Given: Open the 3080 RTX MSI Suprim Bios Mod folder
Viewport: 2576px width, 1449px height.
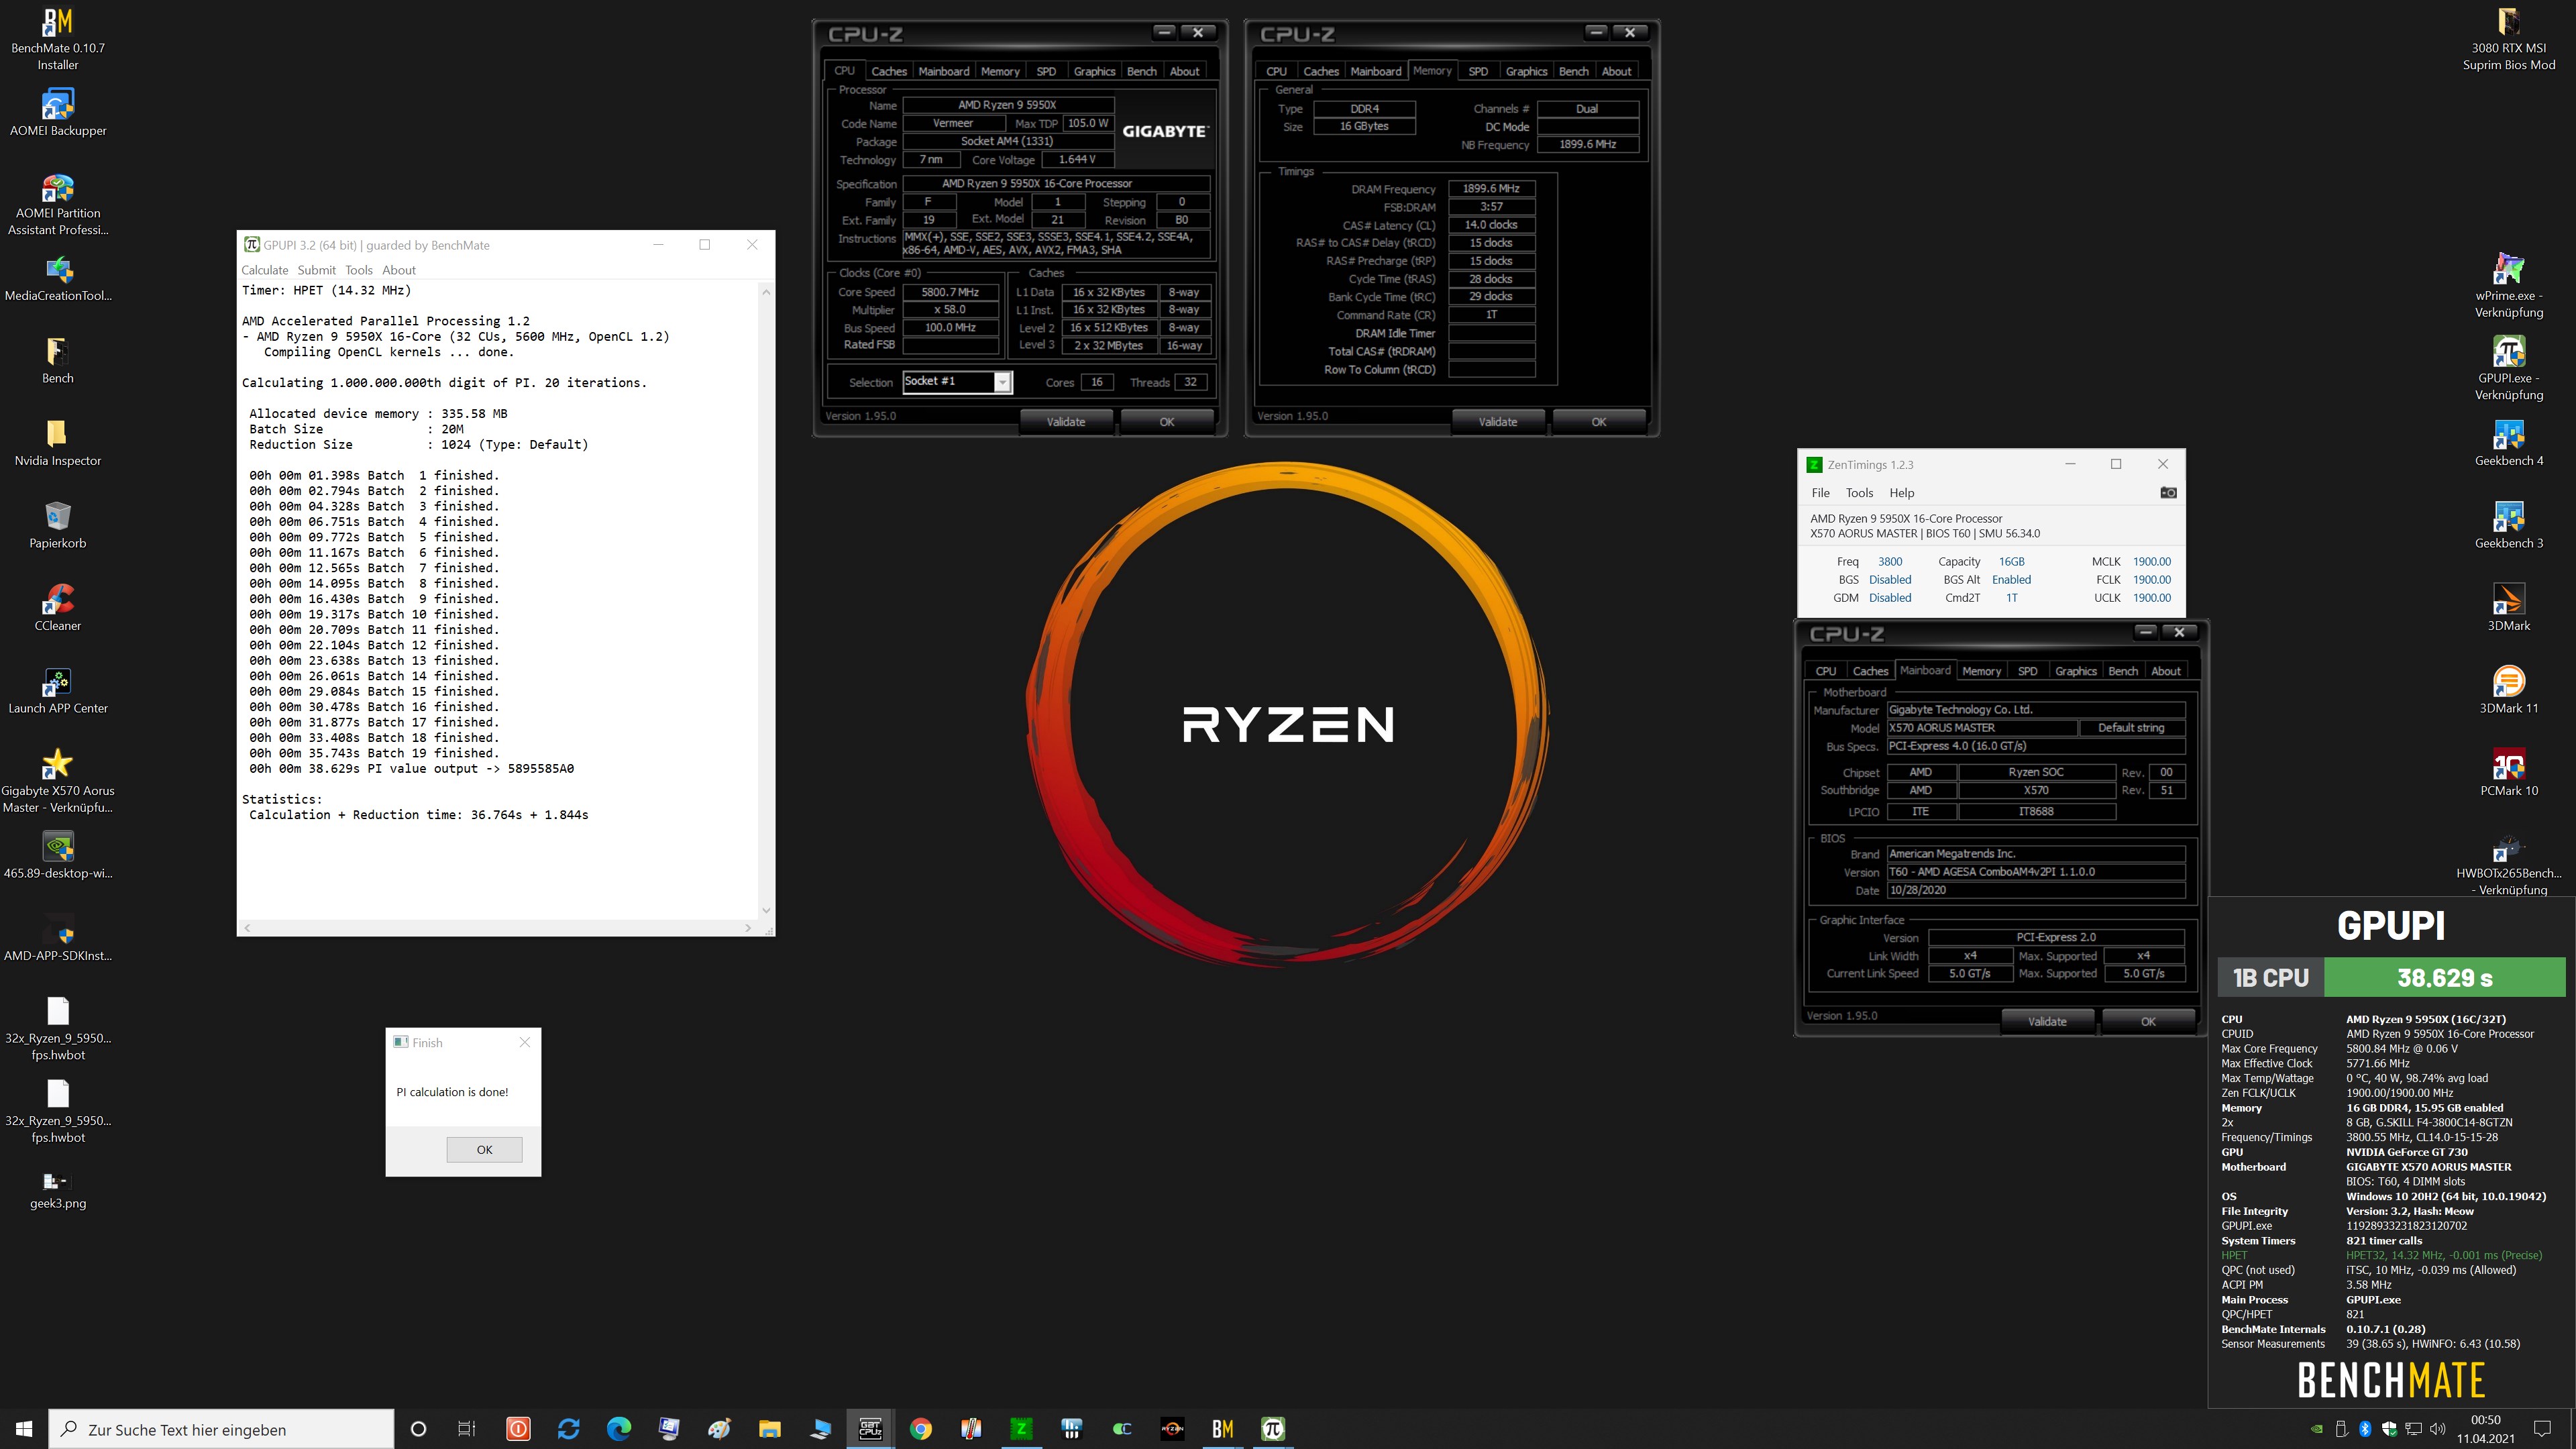Looking at the screenshot, I should [2508, 39].
